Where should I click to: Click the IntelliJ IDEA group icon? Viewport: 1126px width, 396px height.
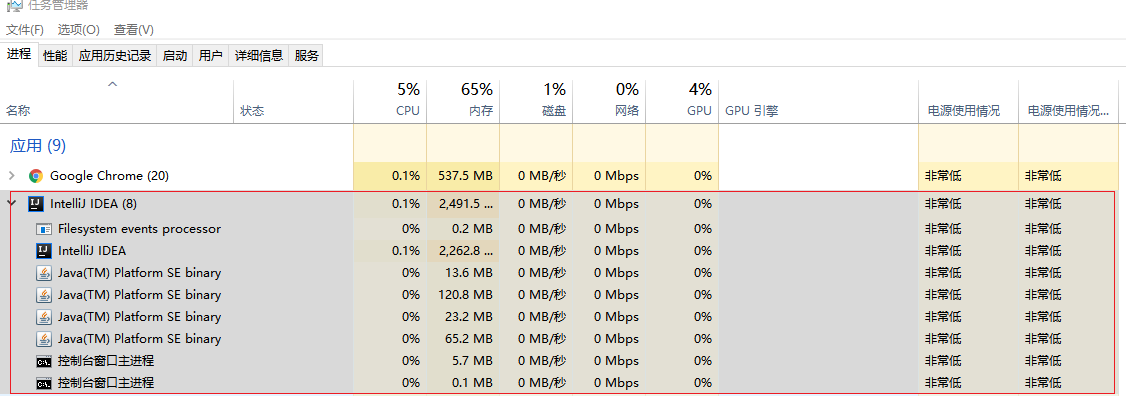click(36, 204)
